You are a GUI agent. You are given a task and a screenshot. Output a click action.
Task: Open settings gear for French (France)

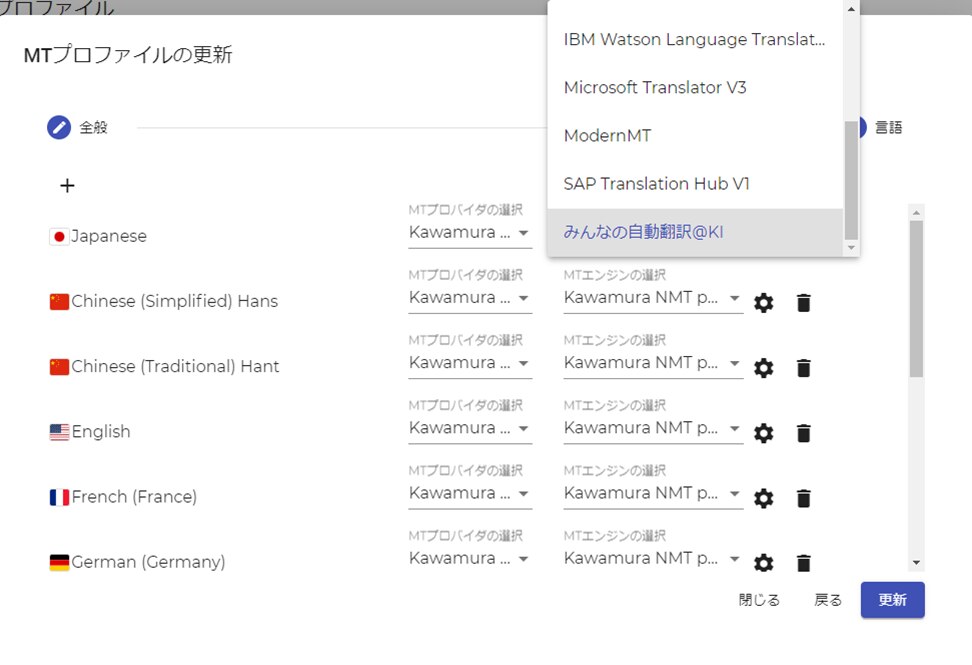coord(764,498)
